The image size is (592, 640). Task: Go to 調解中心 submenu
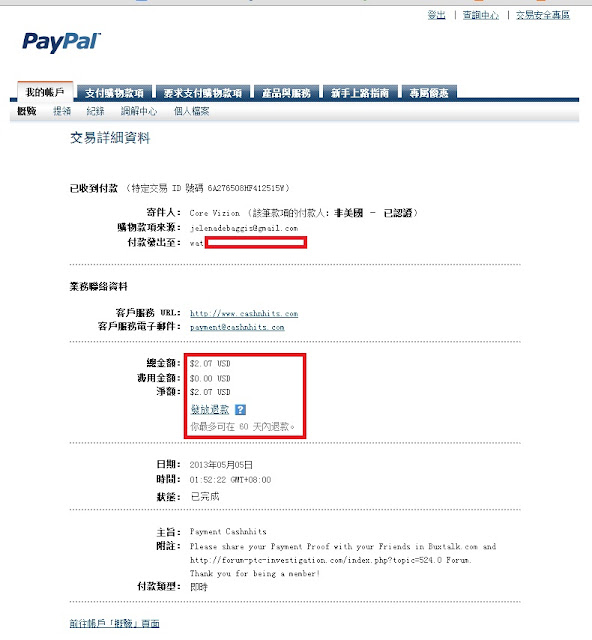pos(138,111)
